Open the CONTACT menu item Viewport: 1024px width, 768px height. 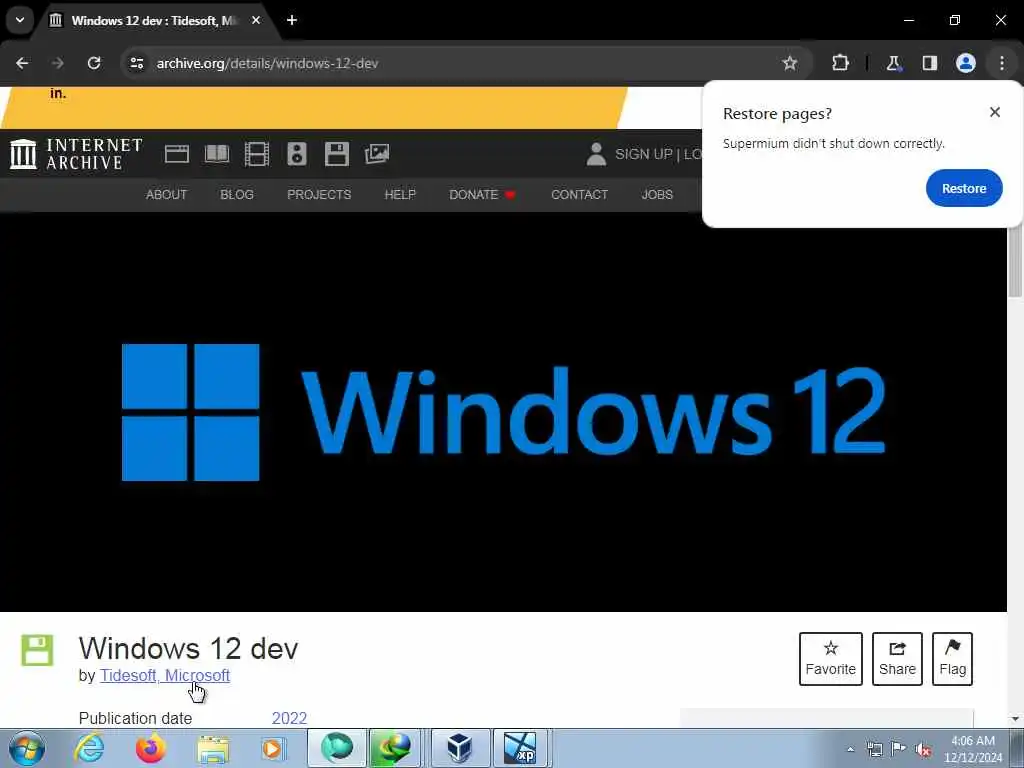pyautogui.click(x=579, y=195)
